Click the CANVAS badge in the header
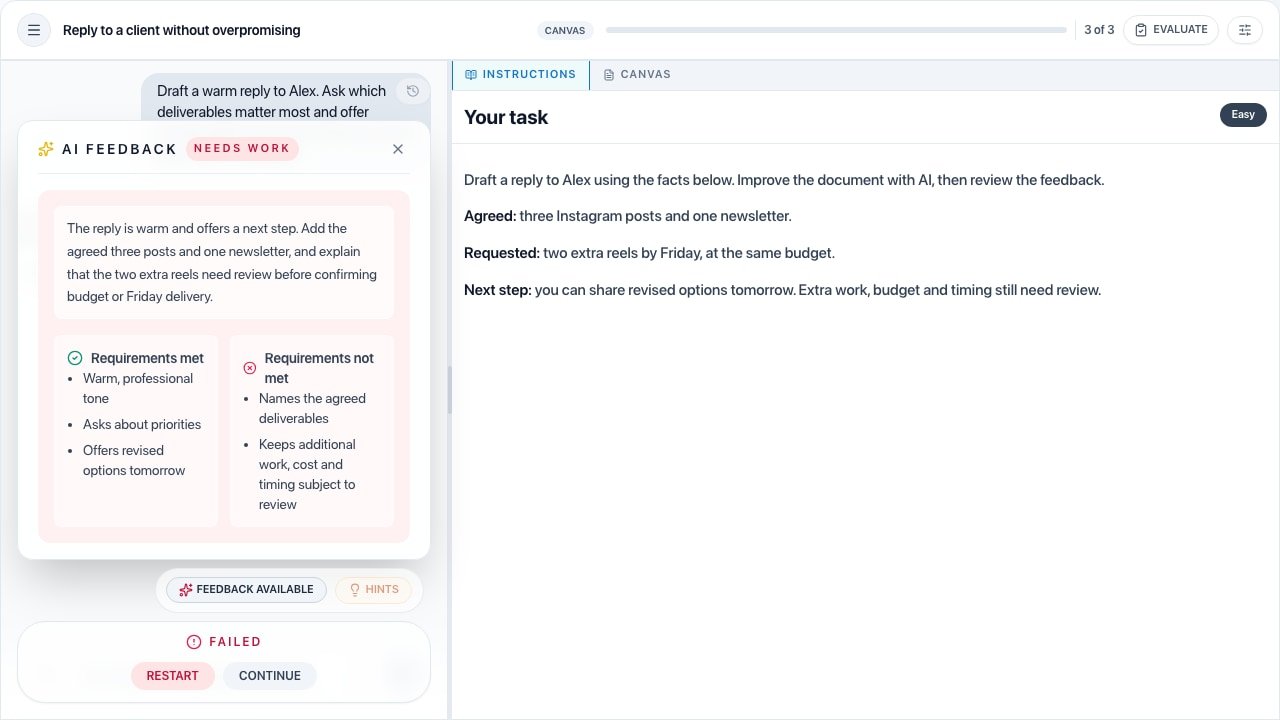This screenshot has height=720, width=1280. click(x=565, y=30)
